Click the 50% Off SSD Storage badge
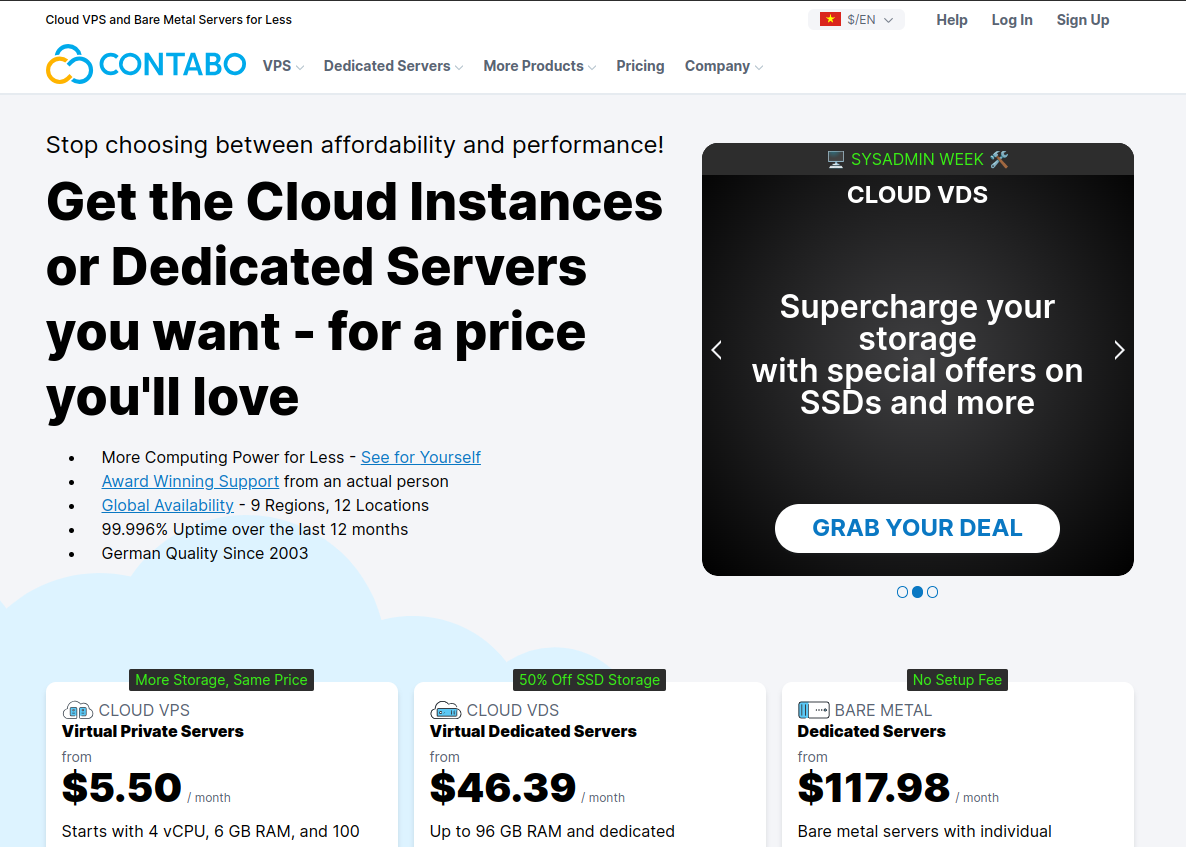 tap(589, 680)
